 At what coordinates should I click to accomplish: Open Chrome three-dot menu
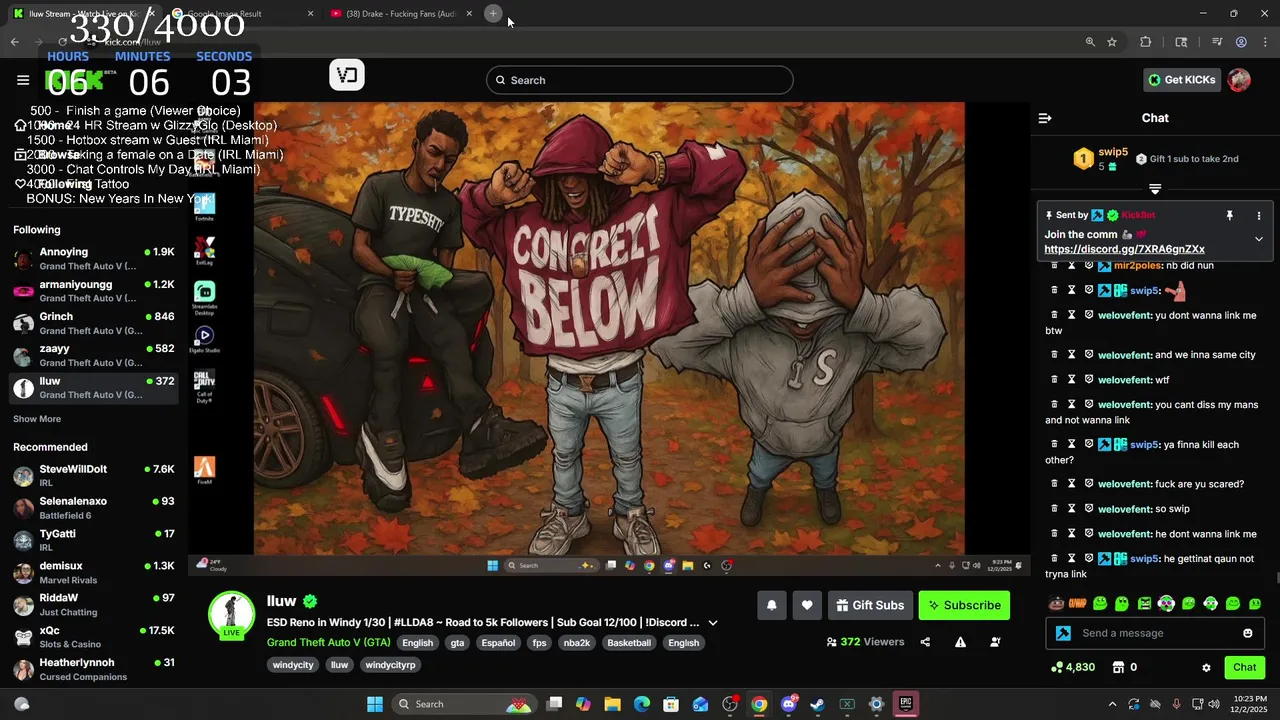pos(1265,42)
